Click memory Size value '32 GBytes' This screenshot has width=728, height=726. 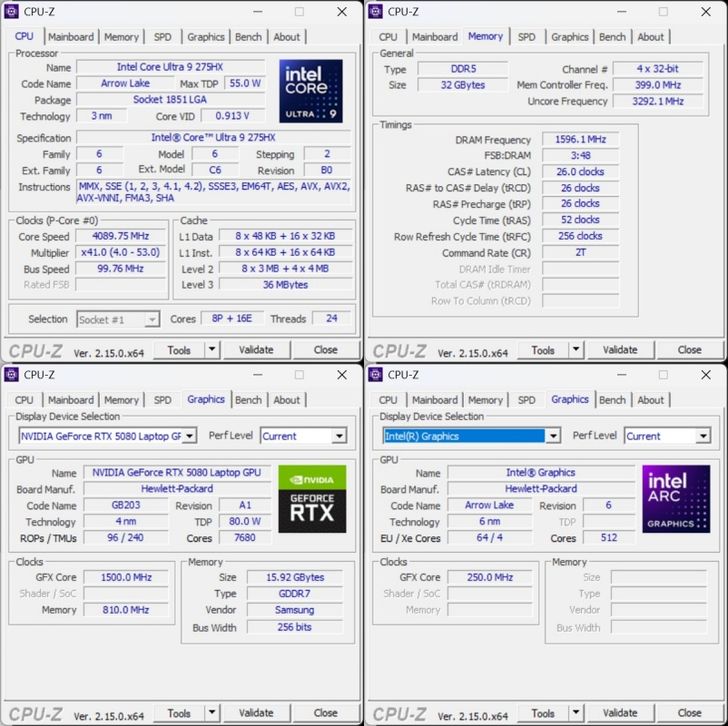463,85
